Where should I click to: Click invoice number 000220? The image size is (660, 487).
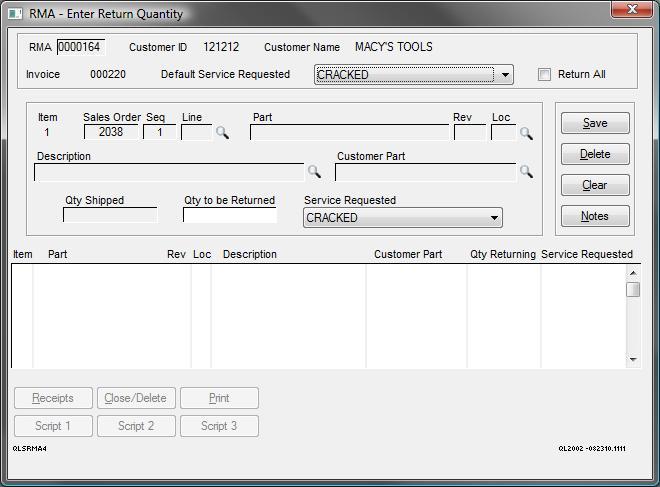point(108,74)
